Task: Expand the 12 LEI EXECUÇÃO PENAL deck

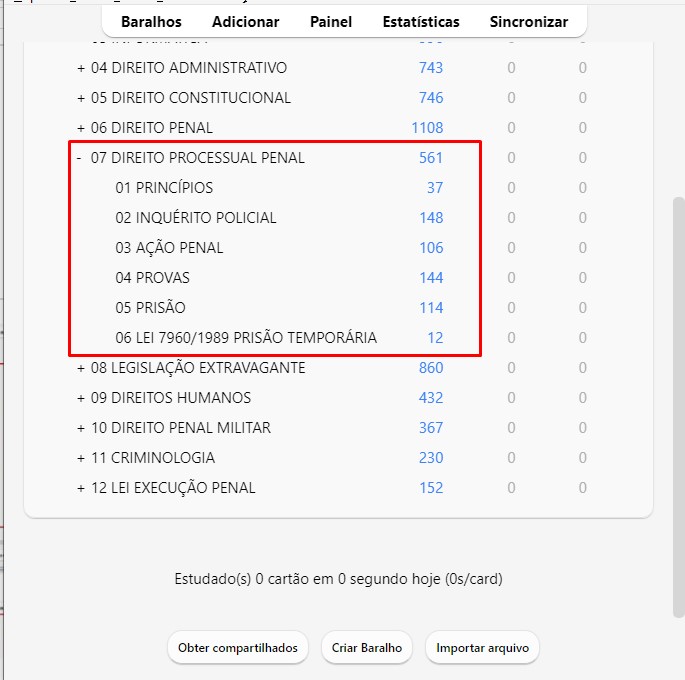Action: coord(81,488)
